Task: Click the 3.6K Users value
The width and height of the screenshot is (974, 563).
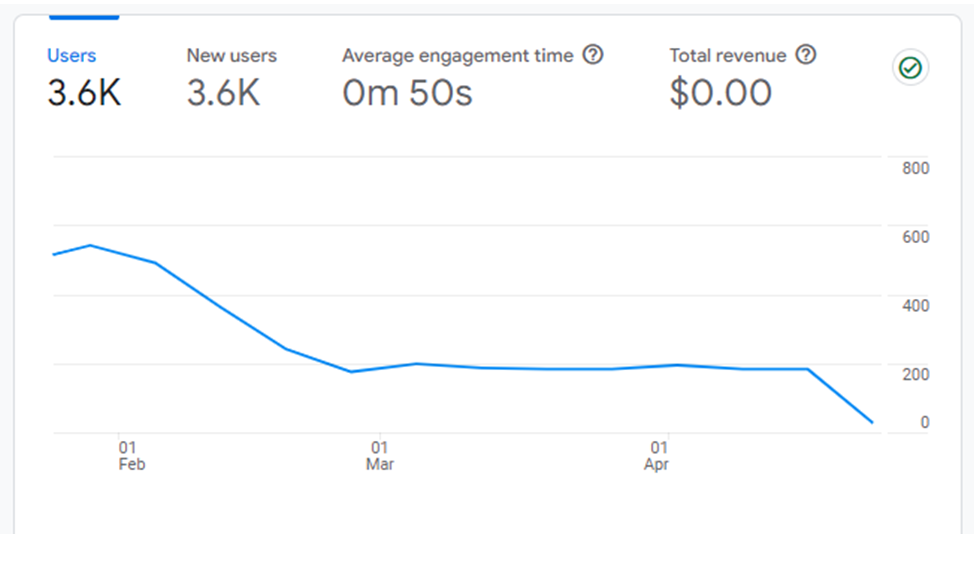Action: [84, 93]
